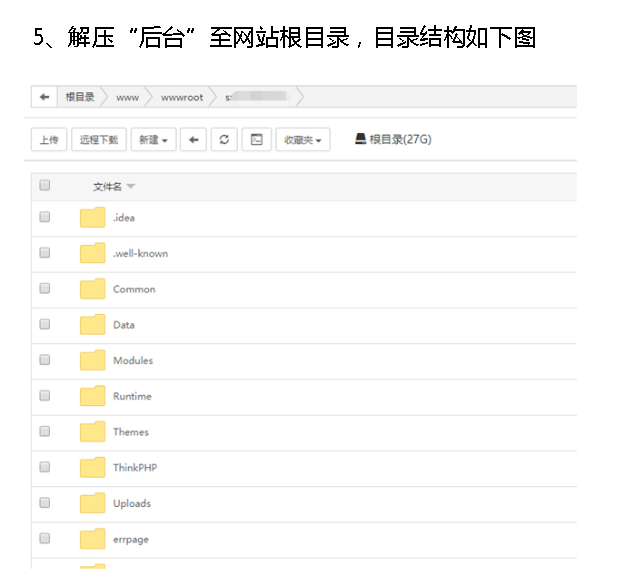
Task: Open the Data folder name
Action: (124, 325)
